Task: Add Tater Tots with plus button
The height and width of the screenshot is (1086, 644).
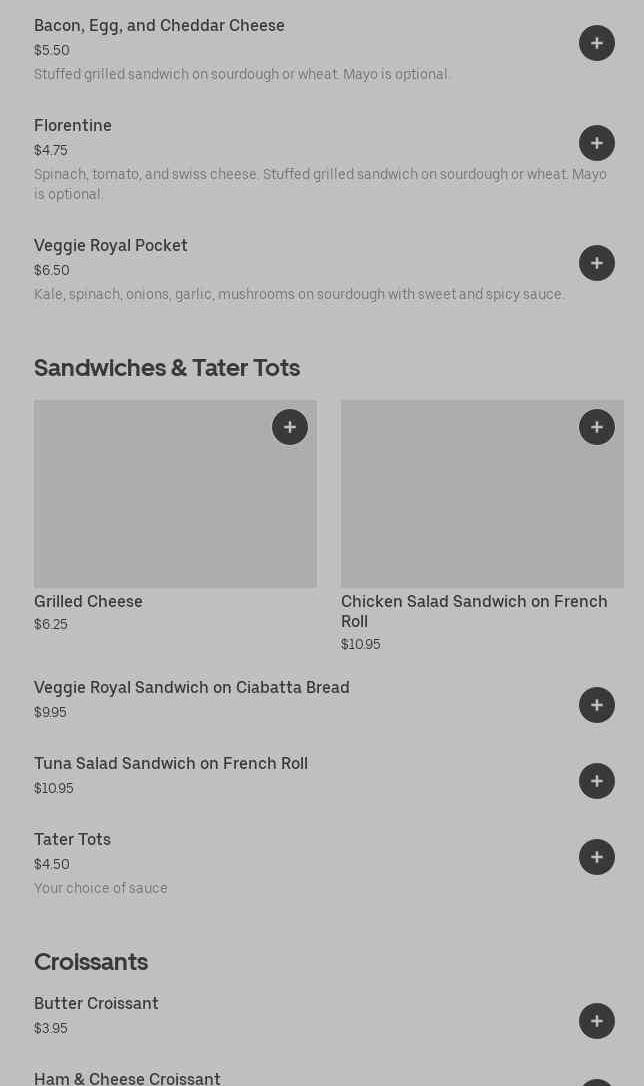Action: [596, 857]
